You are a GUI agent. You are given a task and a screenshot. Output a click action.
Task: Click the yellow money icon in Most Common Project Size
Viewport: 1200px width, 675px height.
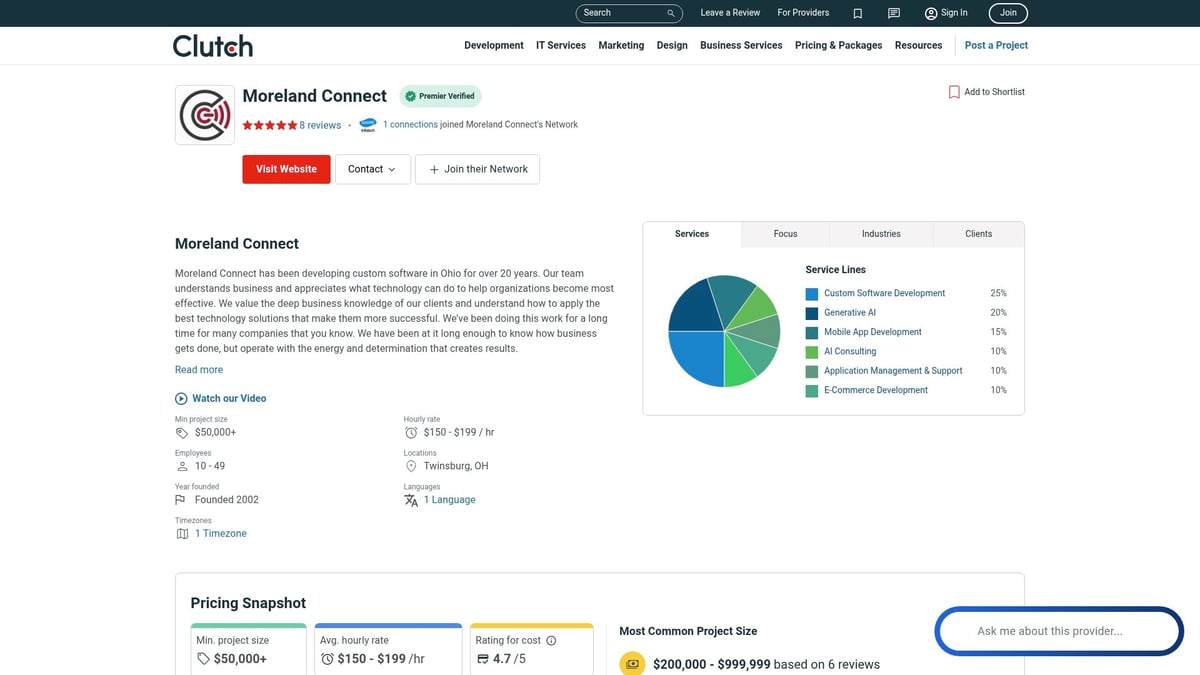pos(632,664)
